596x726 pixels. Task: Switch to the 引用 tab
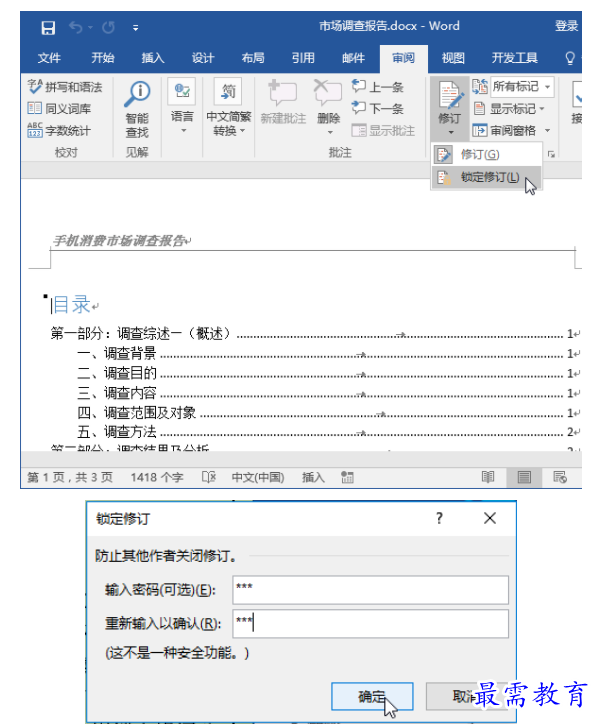click(303, 58)
